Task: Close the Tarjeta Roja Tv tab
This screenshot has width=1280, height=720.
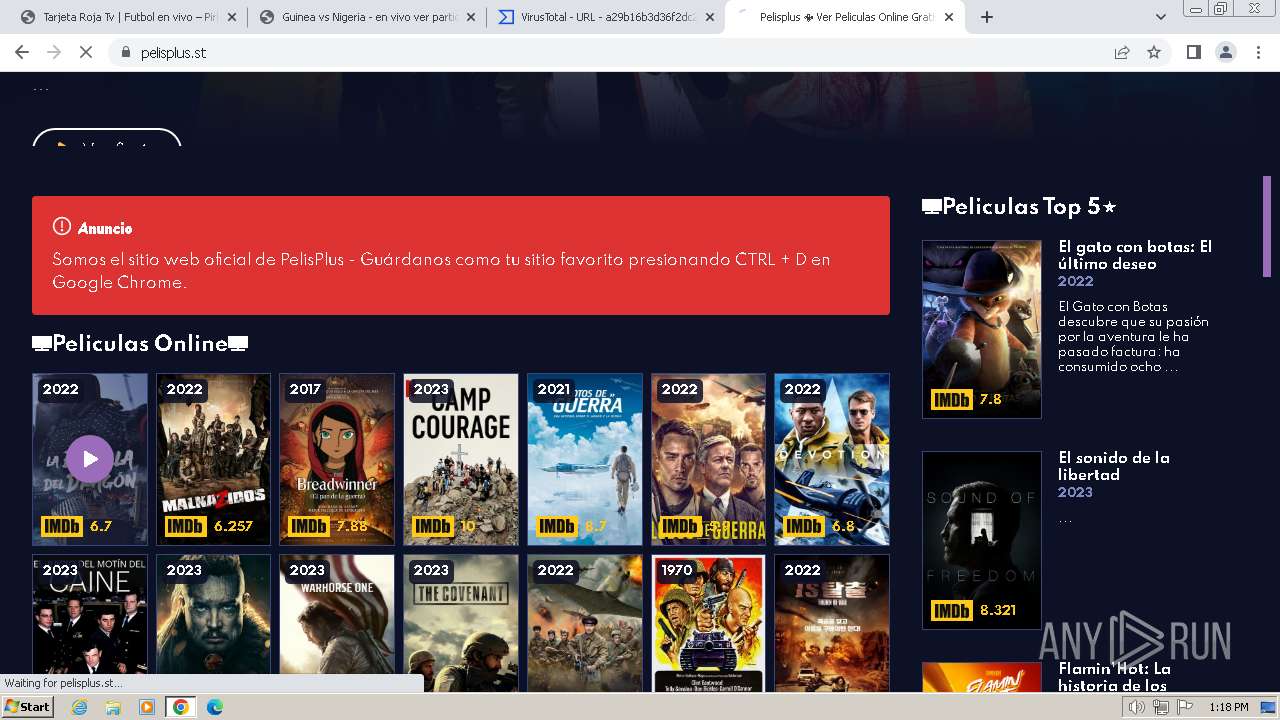Action: coord(232,17)
